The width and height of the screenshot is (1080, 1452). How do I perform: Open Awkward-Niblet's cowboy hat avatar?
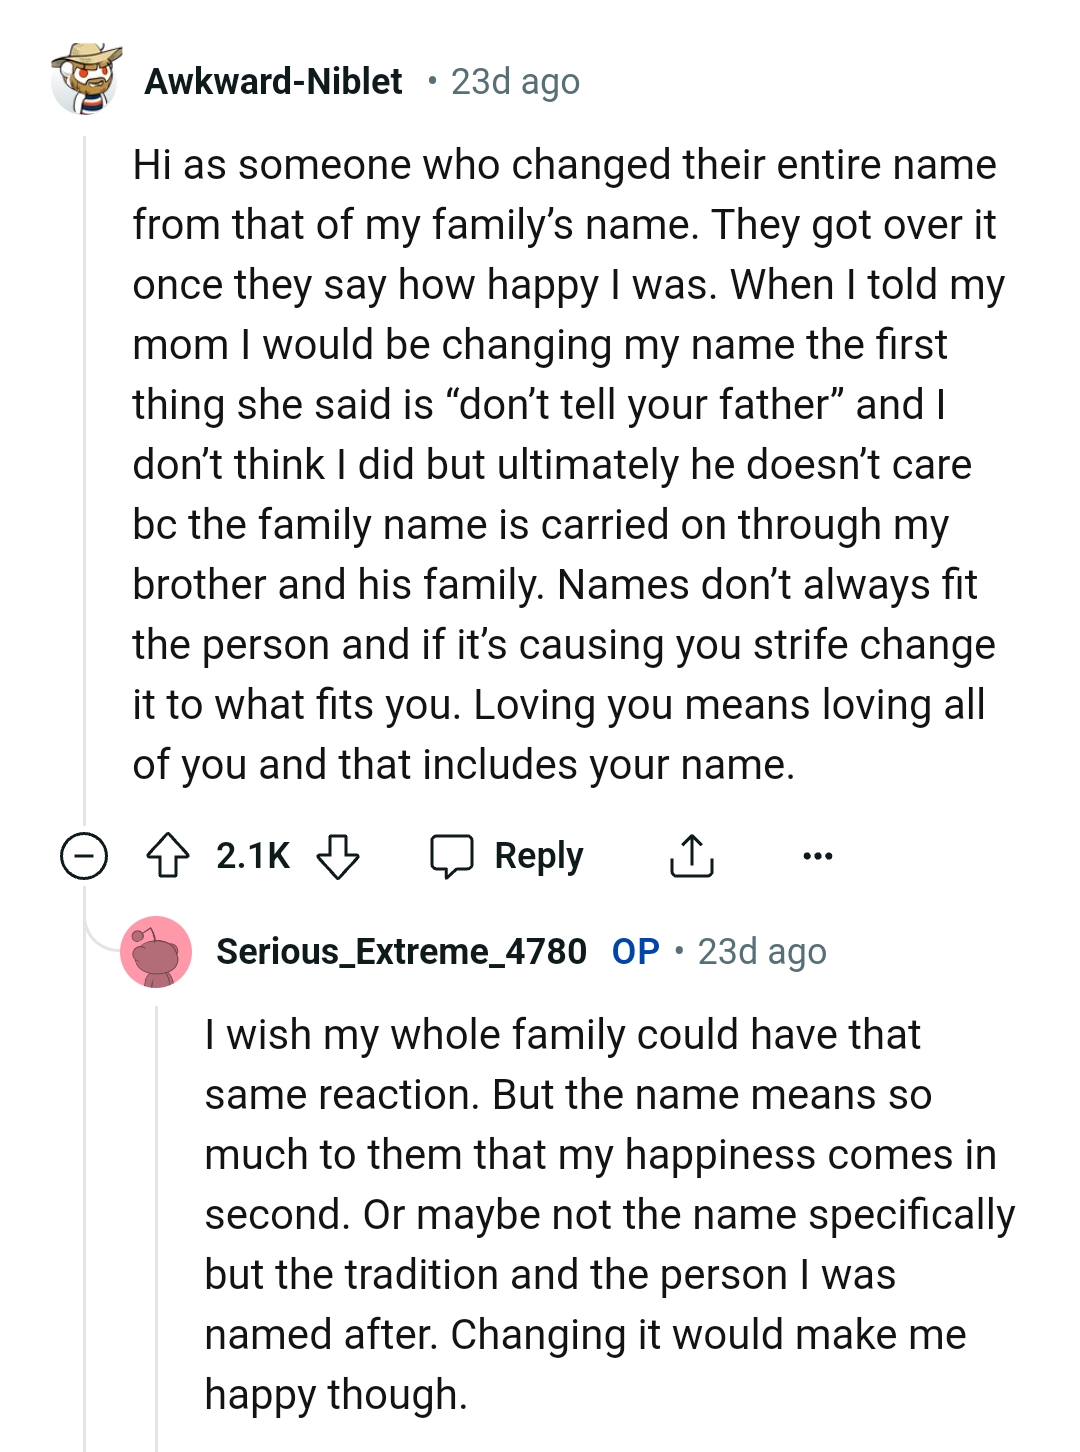tap(86, 80)
